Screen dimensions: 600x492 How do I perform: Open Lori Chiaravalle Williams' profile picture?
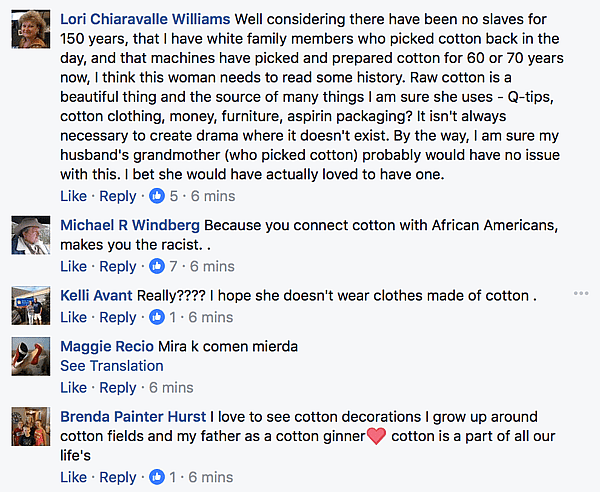click(31, 31)
